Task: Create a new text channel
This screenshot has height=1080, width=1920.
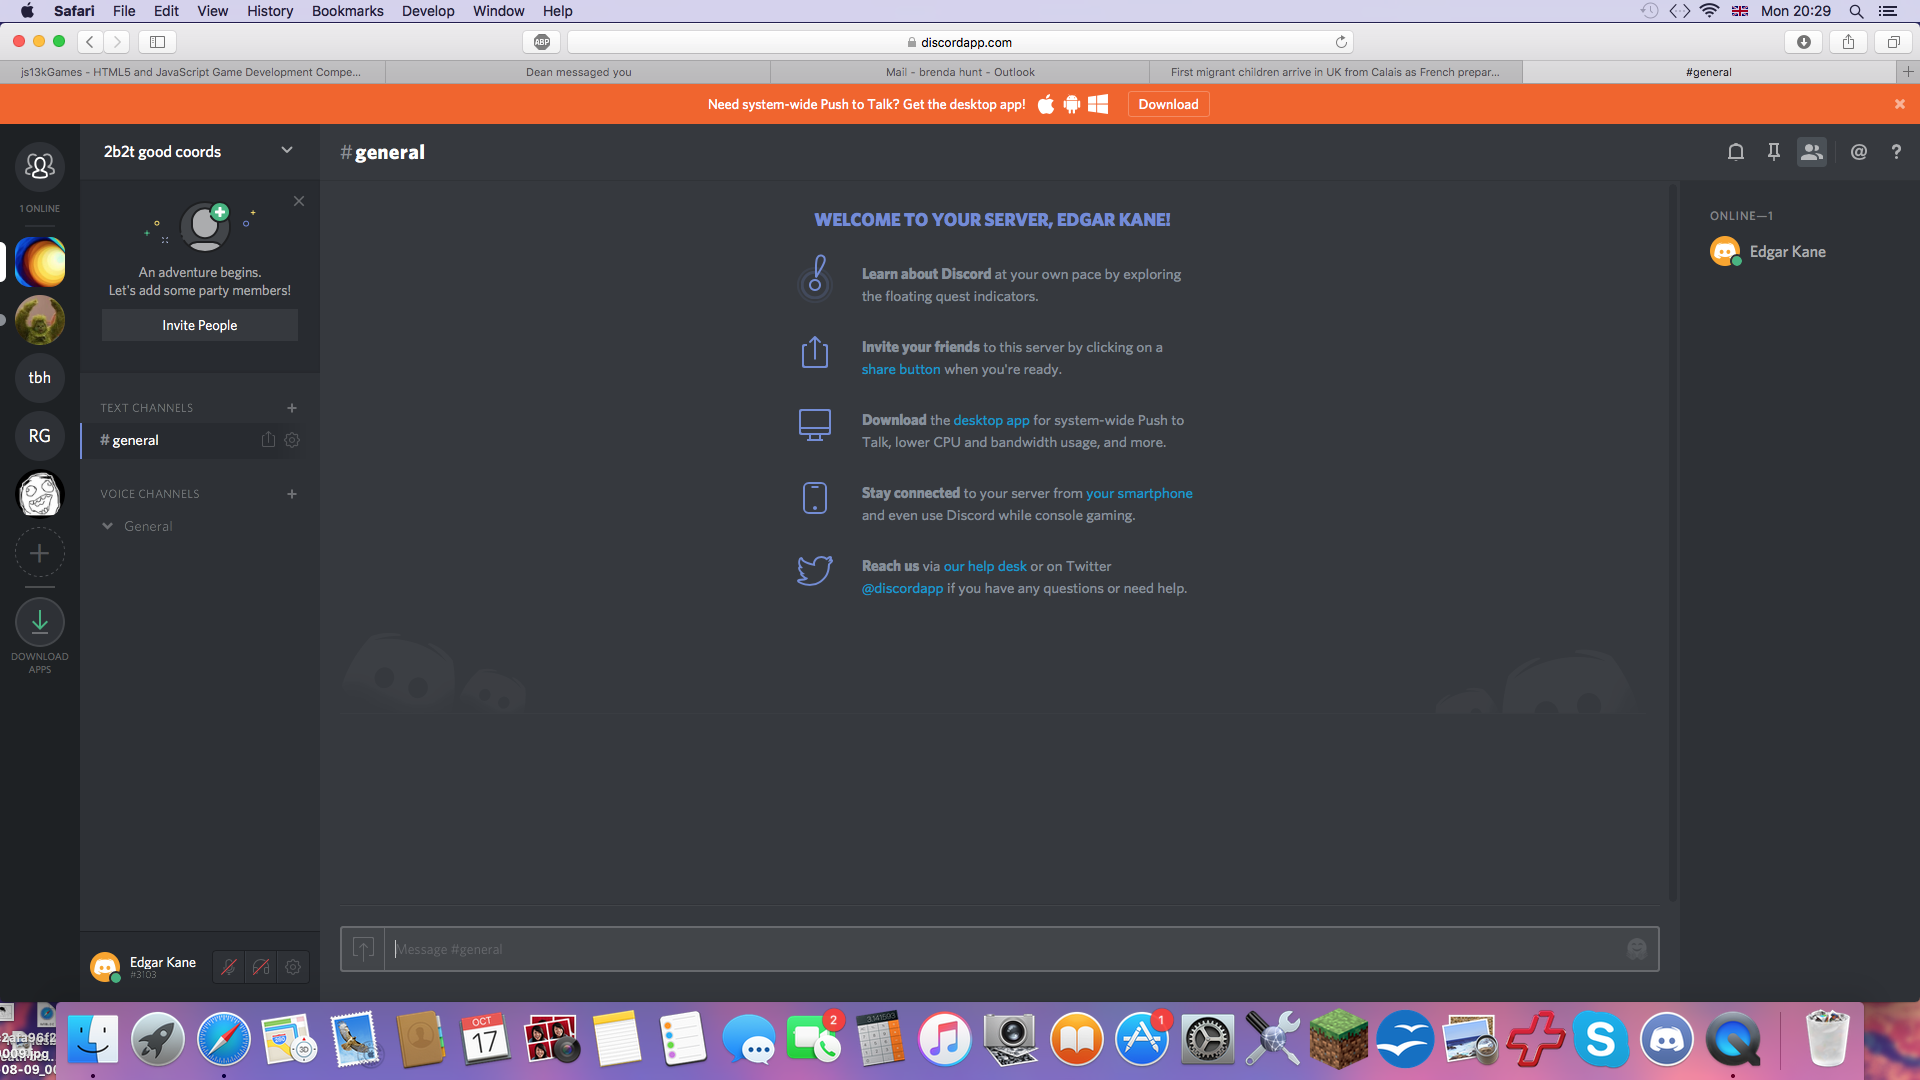Action: tap(292, 408)
